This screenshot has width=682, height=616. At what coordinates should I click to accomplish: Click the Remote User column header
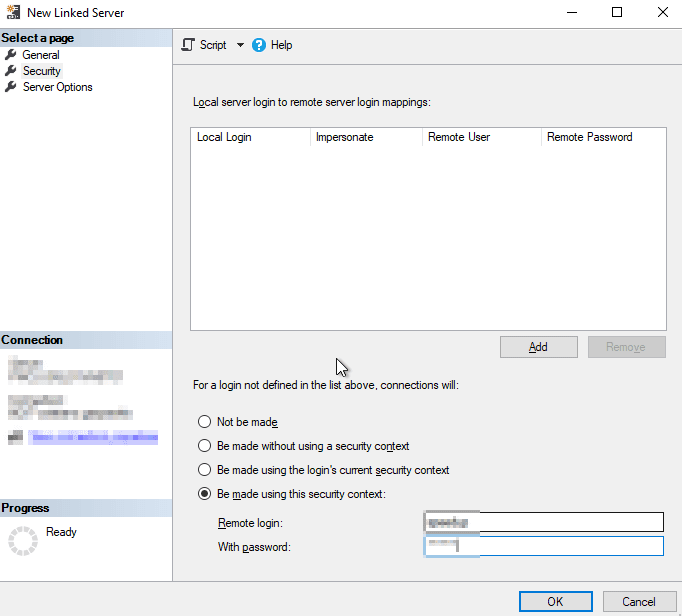click(x=481, y=137)
